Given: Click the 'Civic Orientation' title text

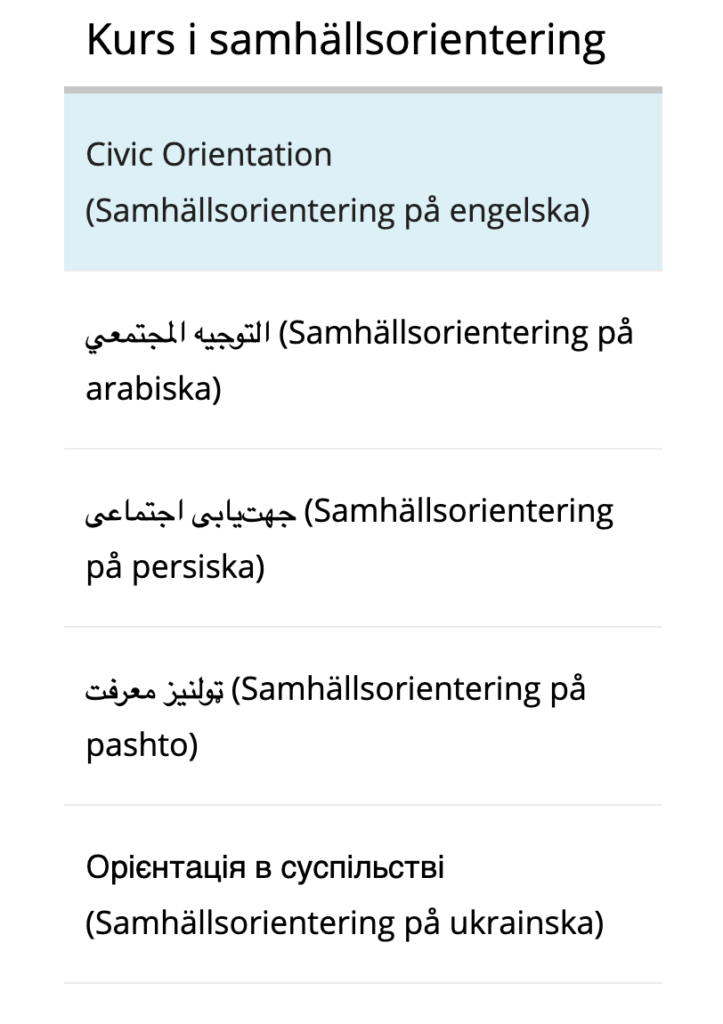Looking at the screenshot, I should [208, 155].
